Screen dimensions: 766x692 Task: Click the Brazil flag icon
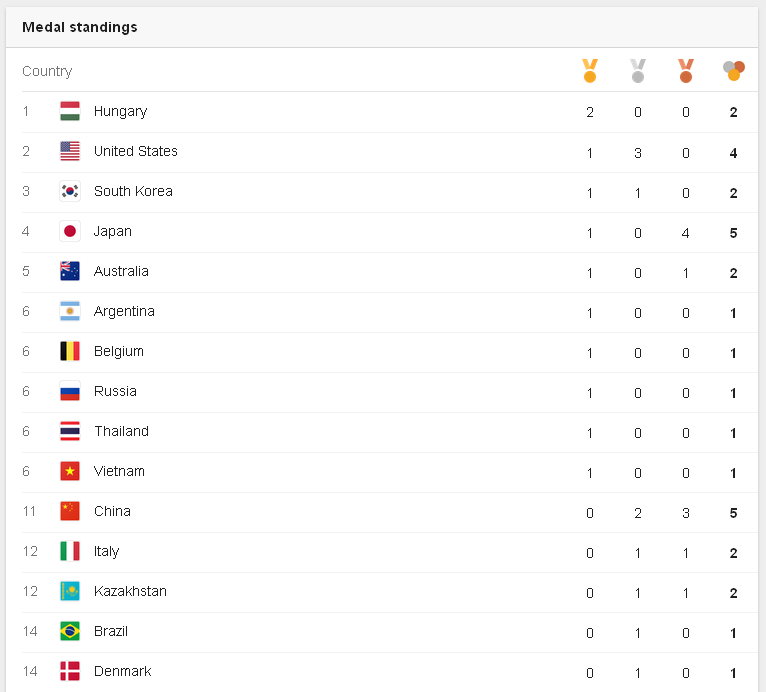point(70,631)
